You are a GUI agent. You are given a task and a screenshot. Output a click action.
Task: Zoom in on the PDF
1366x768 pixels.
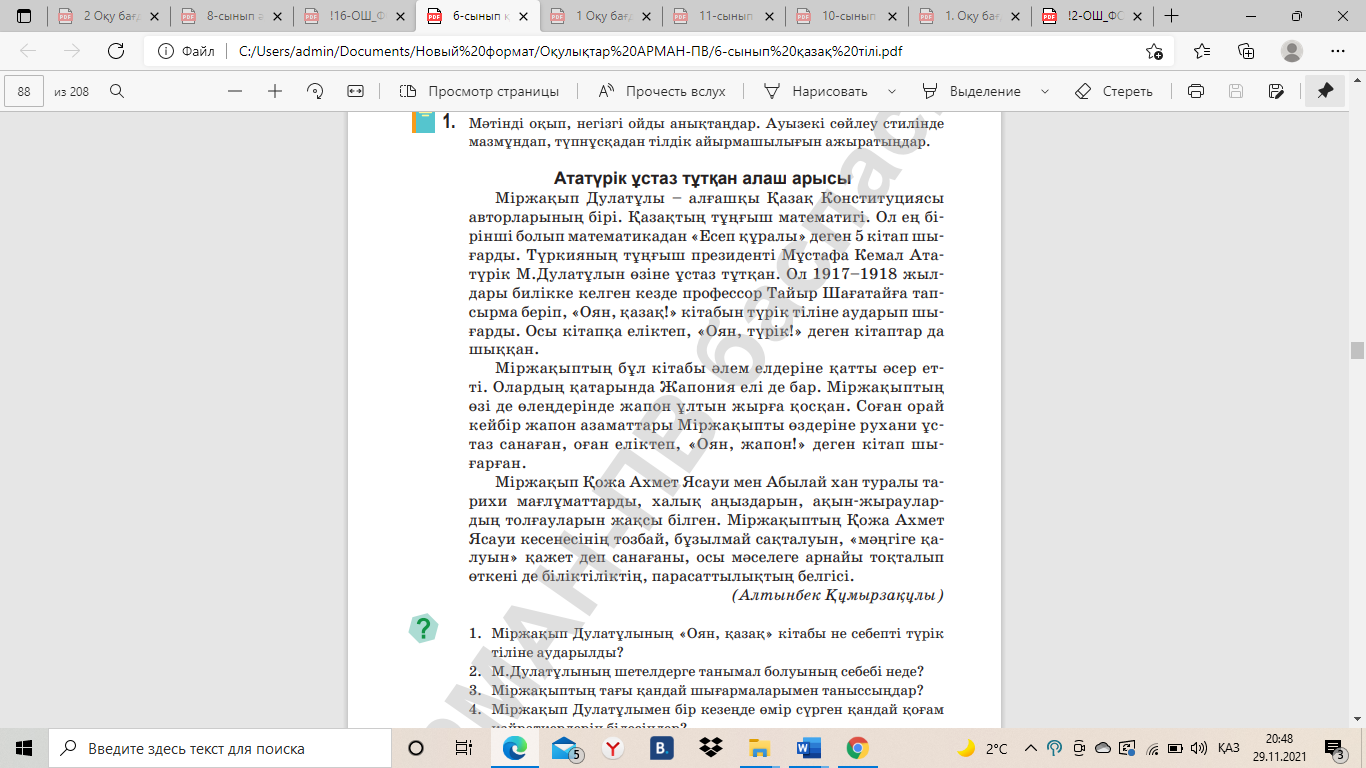coord(275,91)
